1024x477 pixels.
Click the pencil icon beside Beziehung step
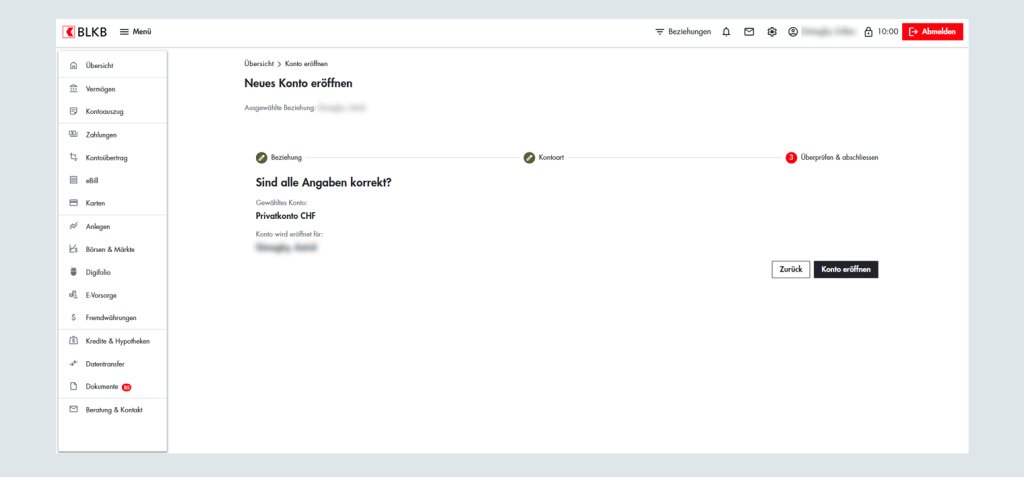pyautogui.click(x=262, y=158)
